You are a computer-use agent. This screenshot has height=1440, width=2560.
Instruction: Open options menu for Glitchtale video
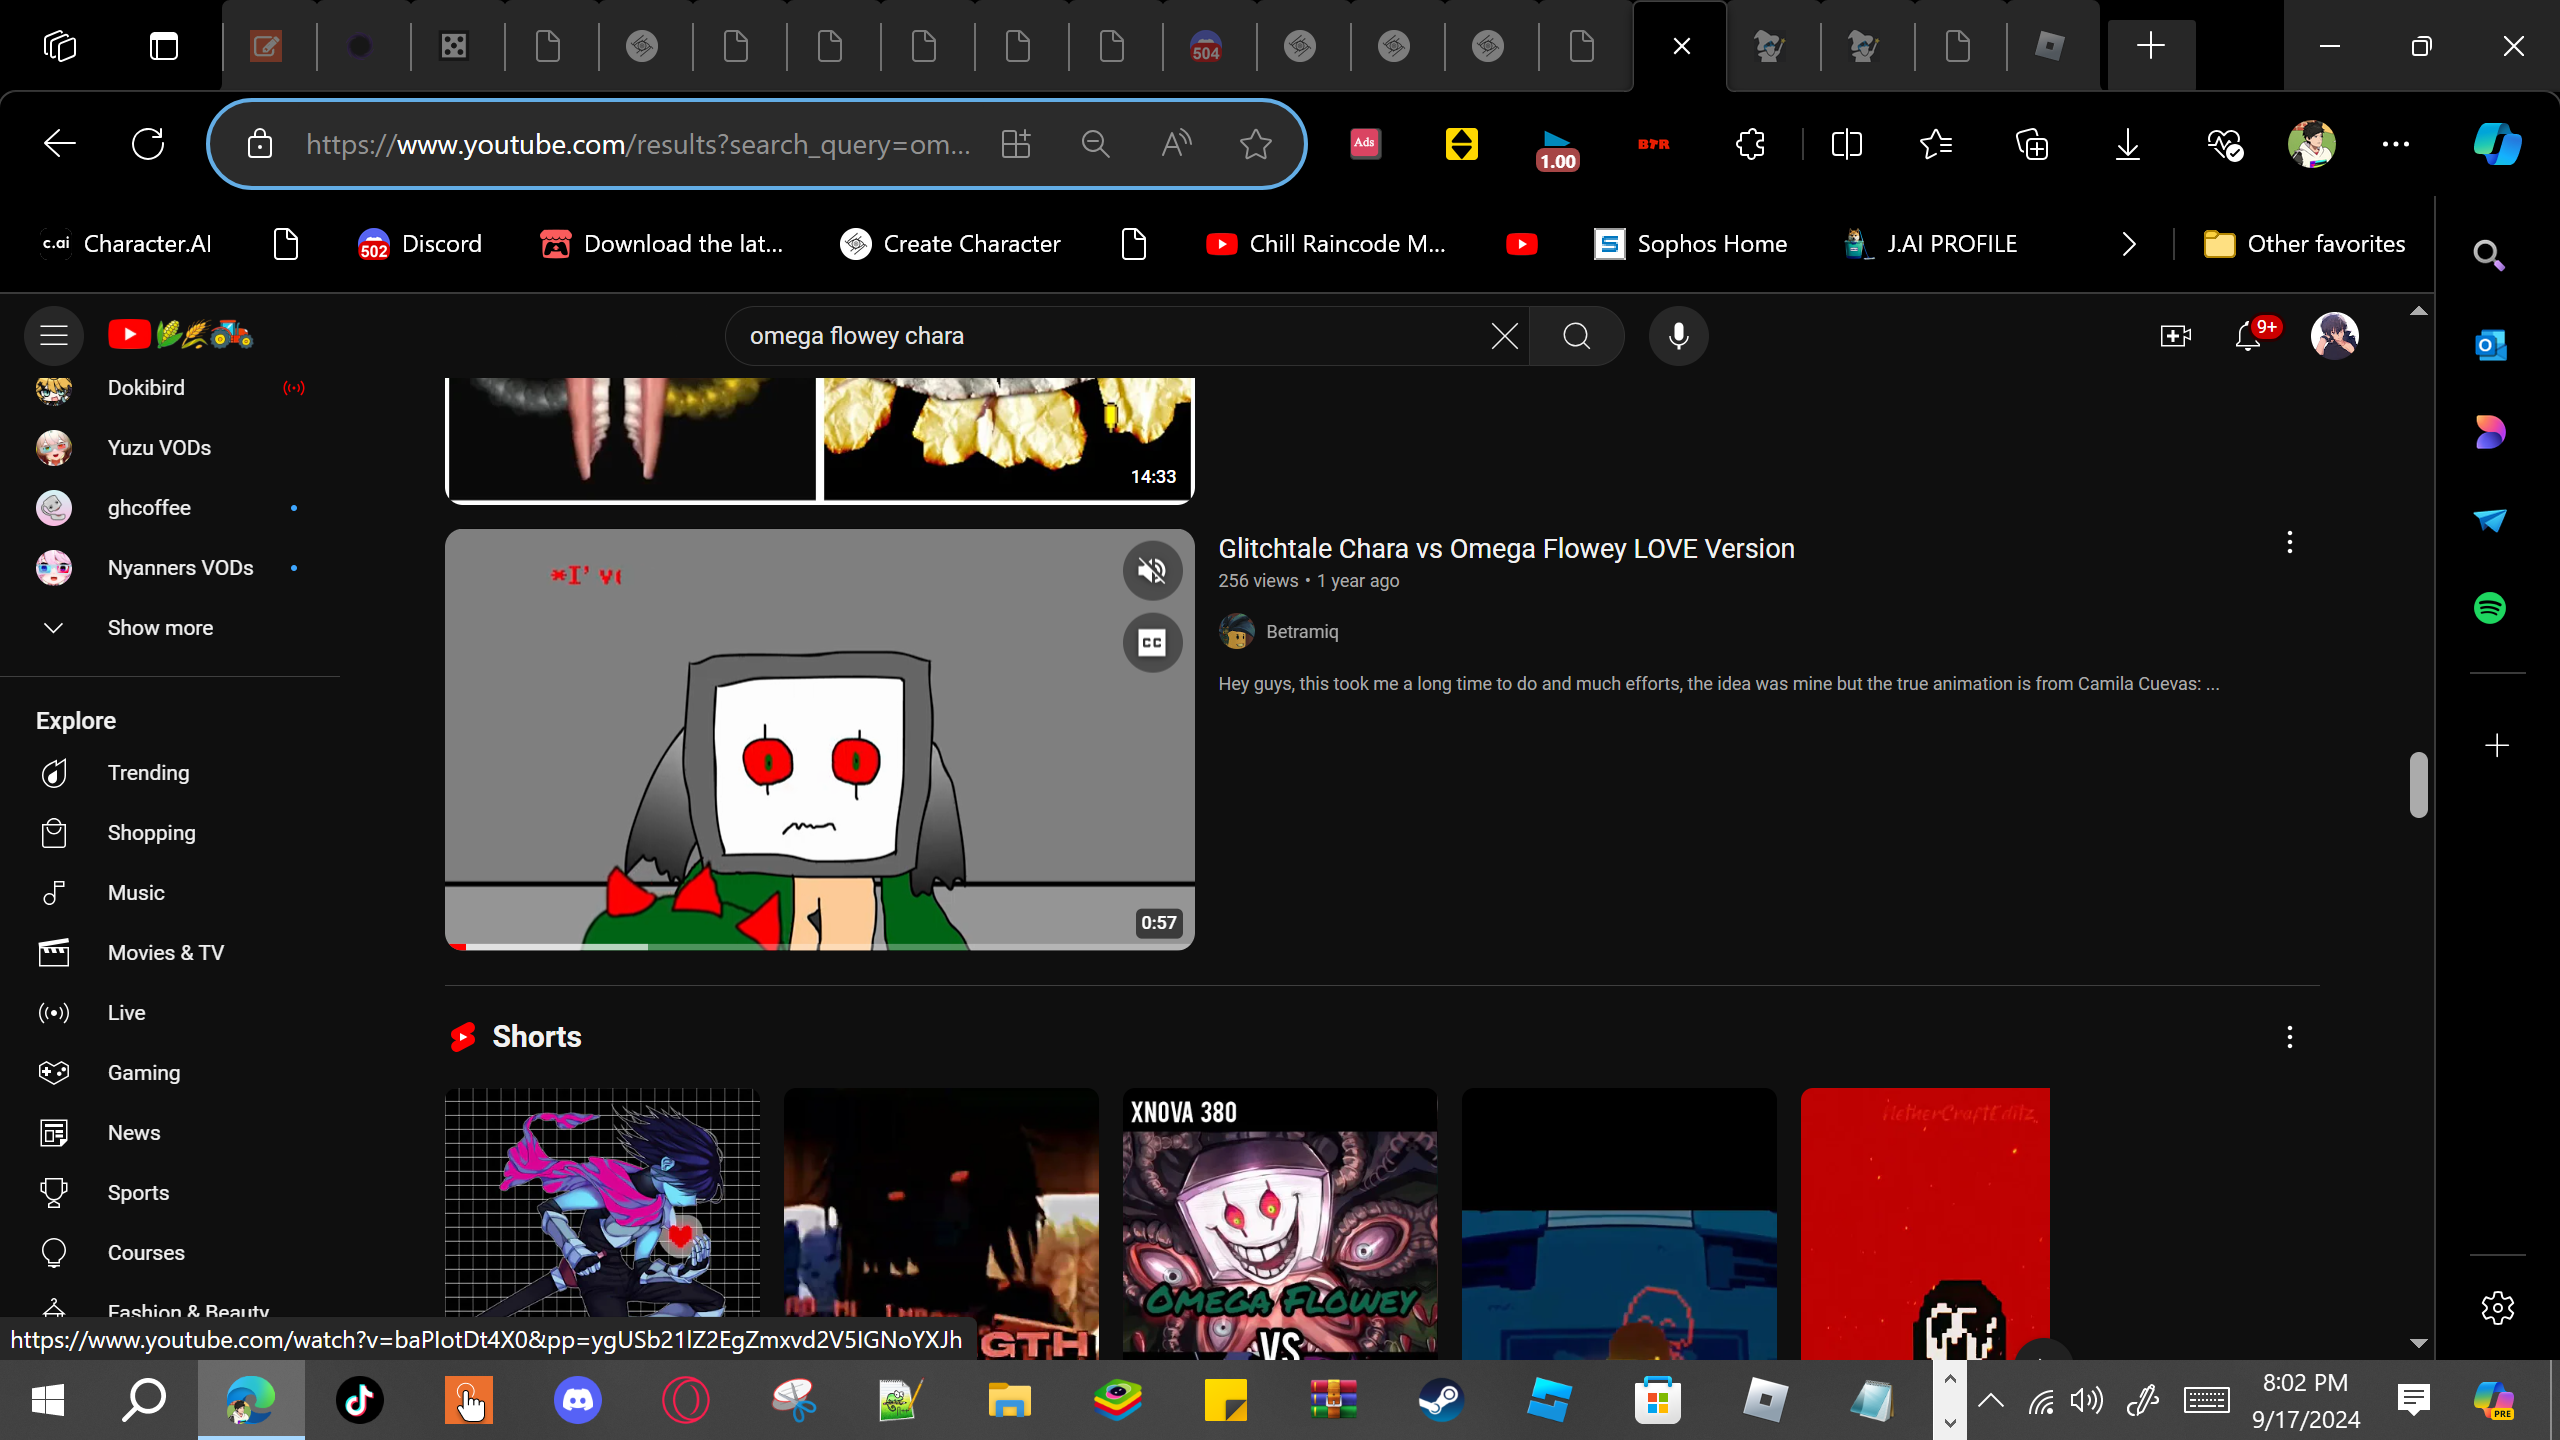2289,543
